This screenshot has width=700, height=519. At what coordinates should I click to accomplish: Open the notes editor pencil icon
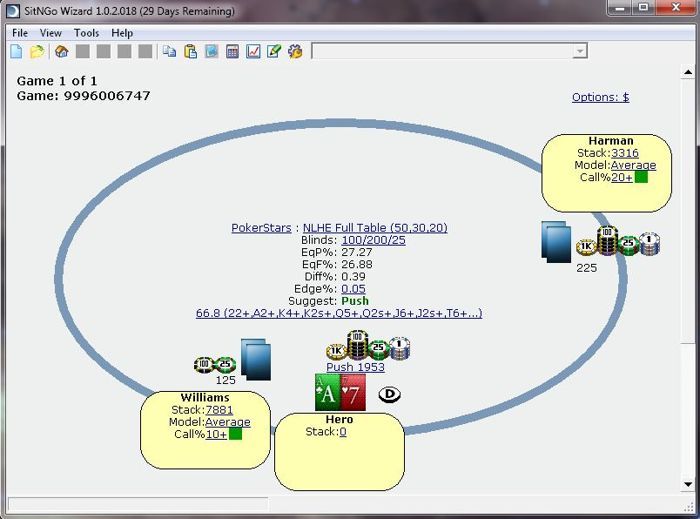point(274,51)
